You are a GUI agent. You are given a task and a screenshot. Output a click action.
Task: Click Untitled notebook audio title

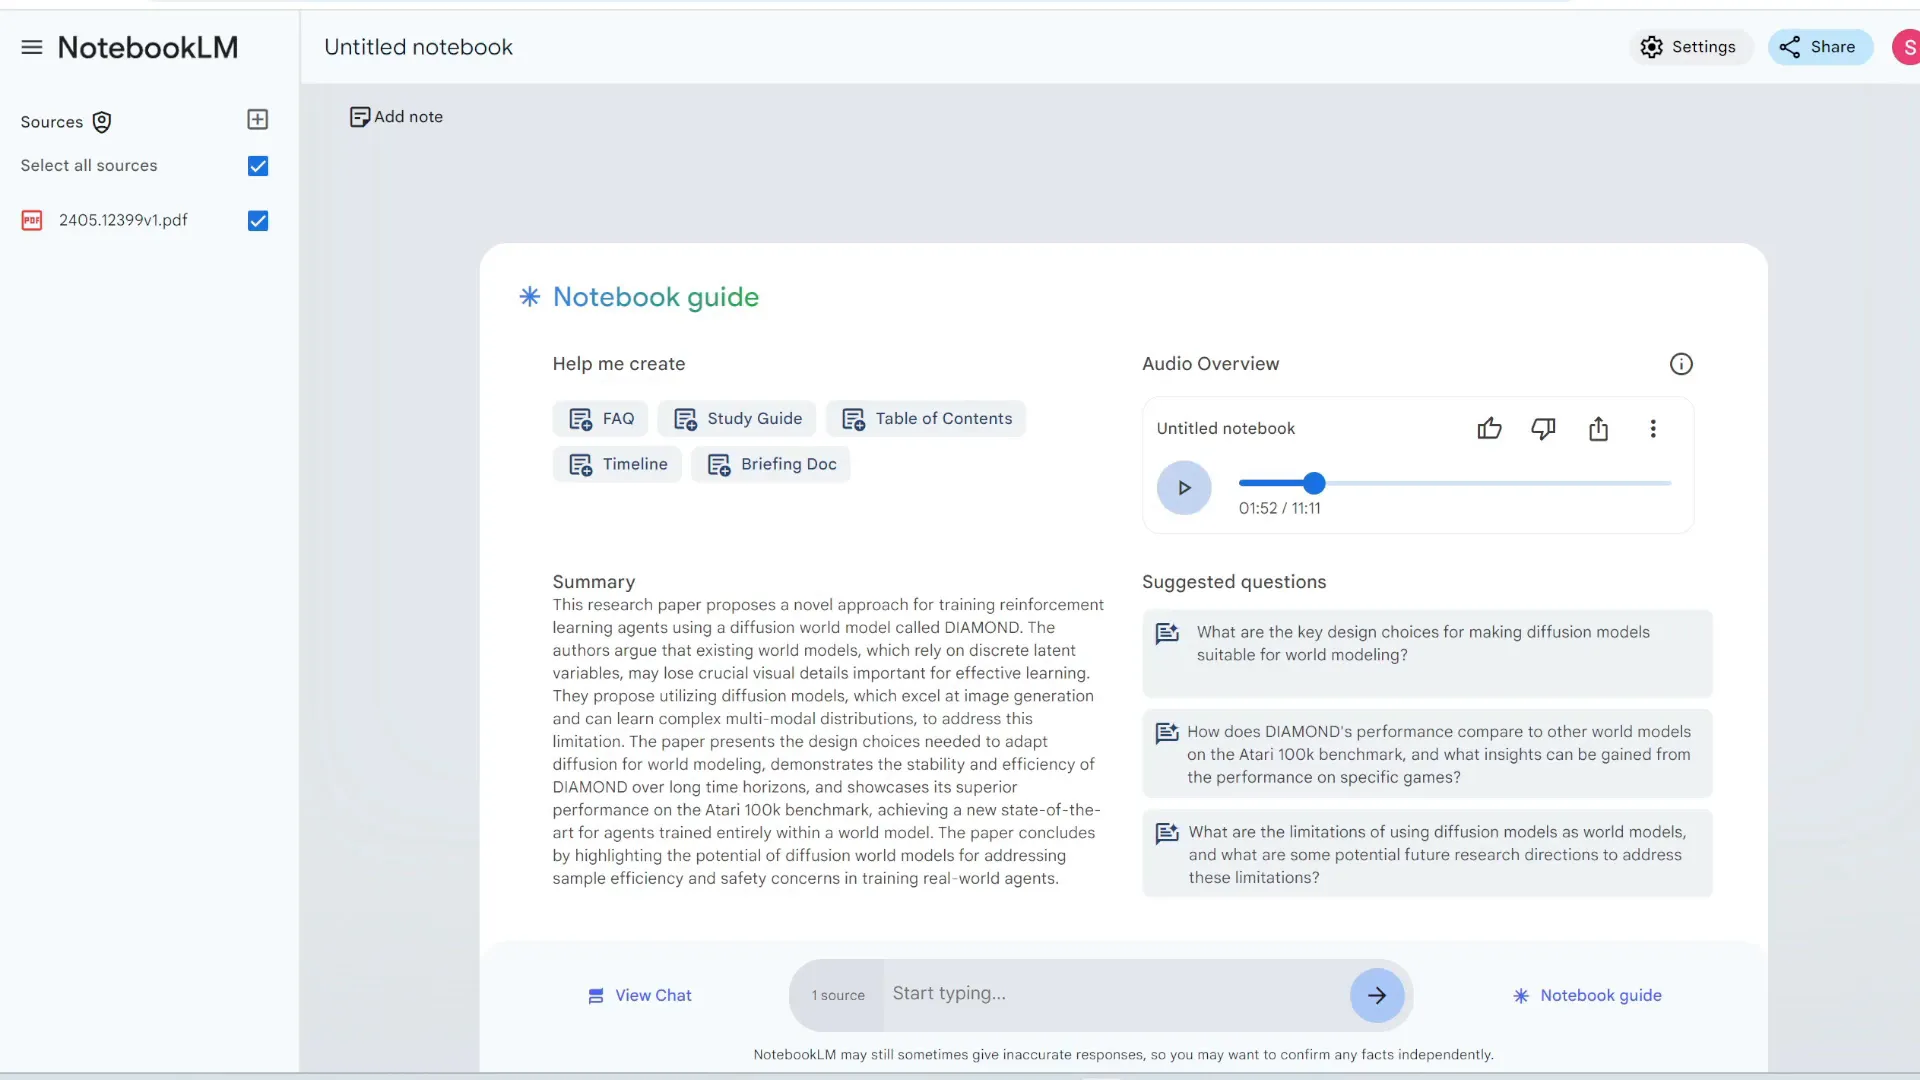1225,429
